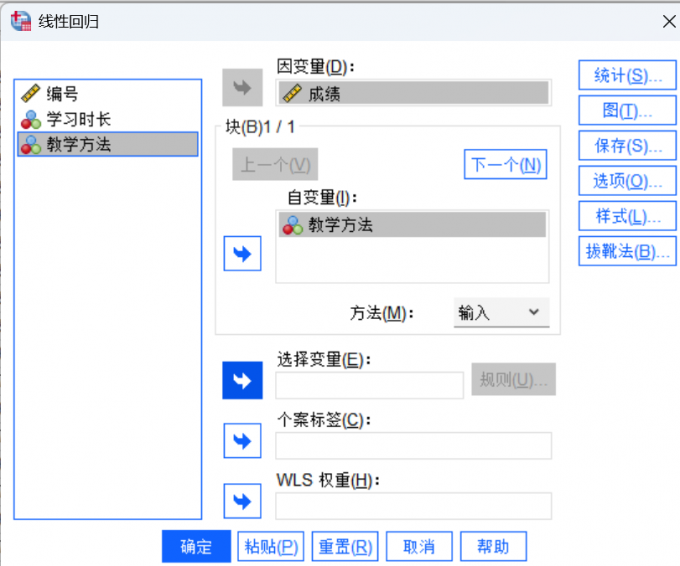Click the arrow button beside 因变量 field
The image size is (680, 566).
[242, 88]
